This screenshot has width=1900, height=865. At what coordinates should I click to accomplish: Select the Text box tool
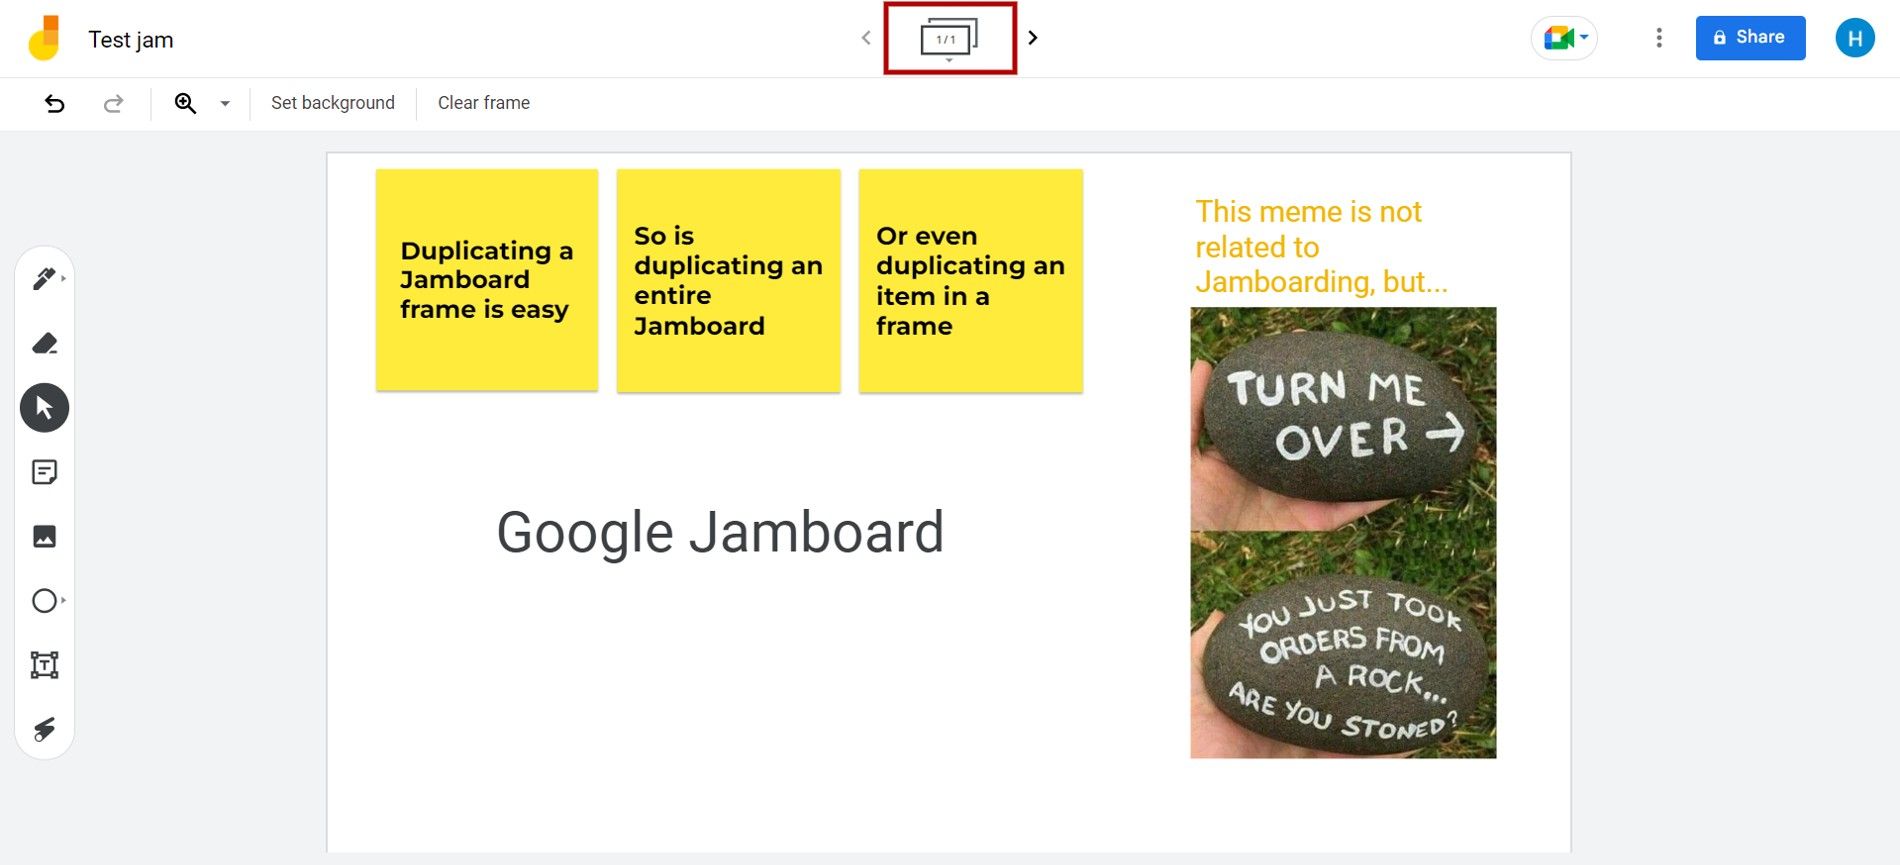tap(44, 665)
